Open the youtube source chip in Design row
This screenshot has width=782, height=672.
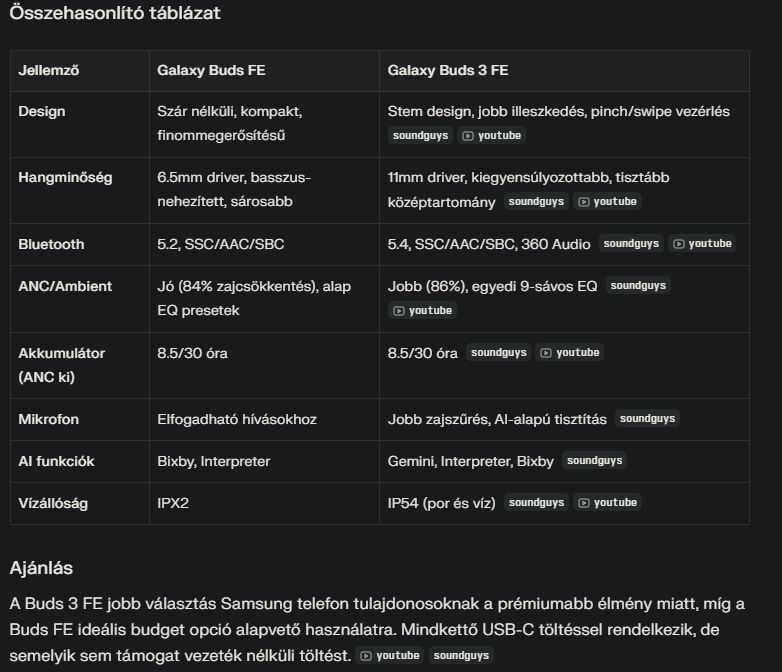click(x=492, y=135)
